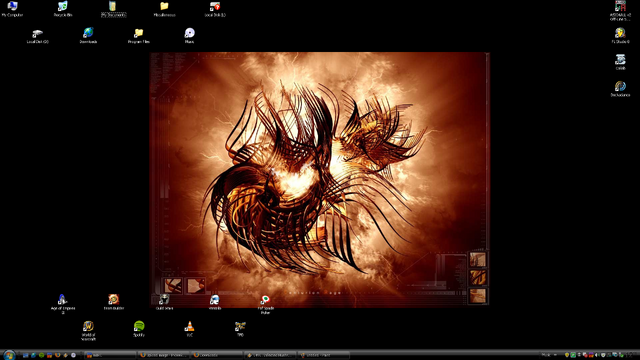640x360 pixels.
Task: Open the Recycle Bin icon
Action: 63,9
